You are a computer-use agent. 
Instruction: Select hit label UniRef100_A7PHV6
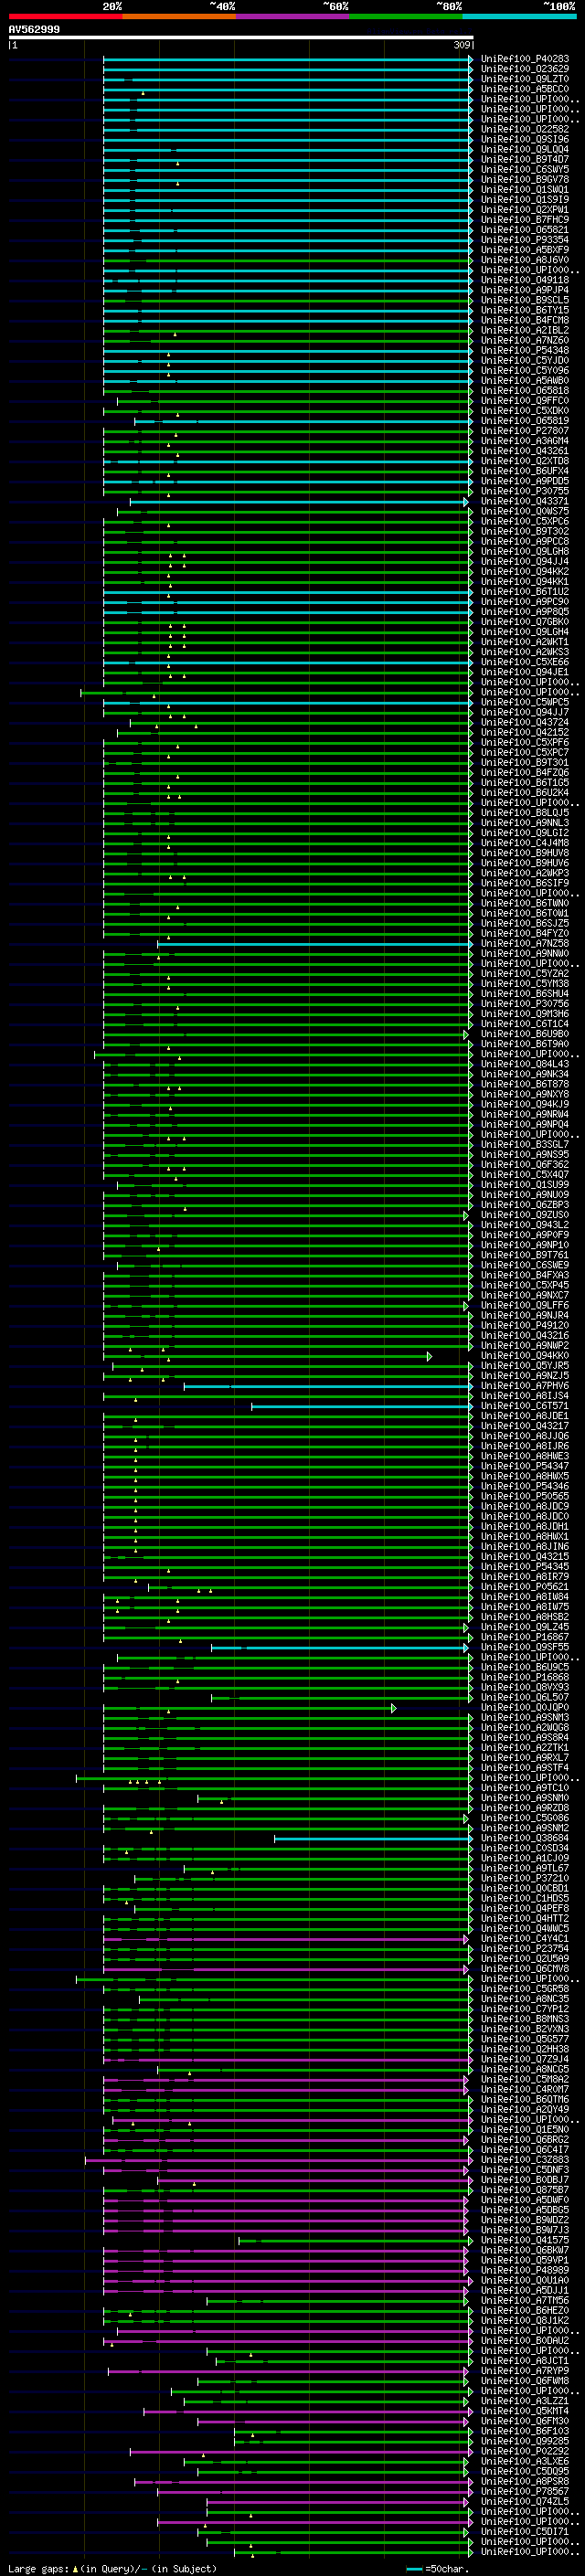(x=525, y=1386)
